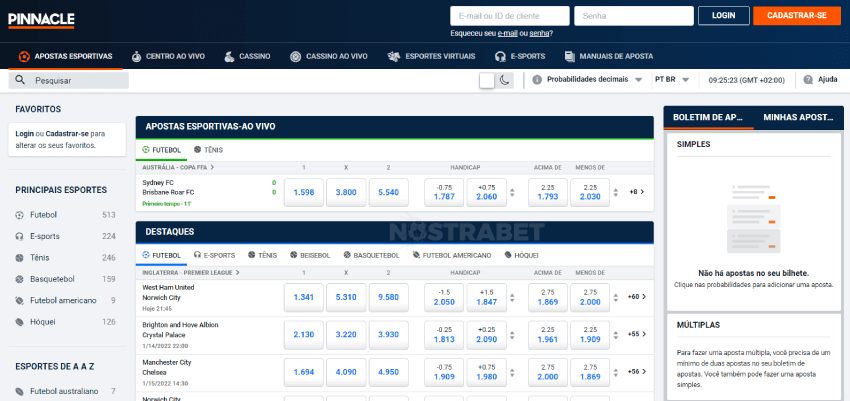Viewport: 850px width, 401px height.
Task: Expand +55 markets for Brighton match
Action: point(637,334)
